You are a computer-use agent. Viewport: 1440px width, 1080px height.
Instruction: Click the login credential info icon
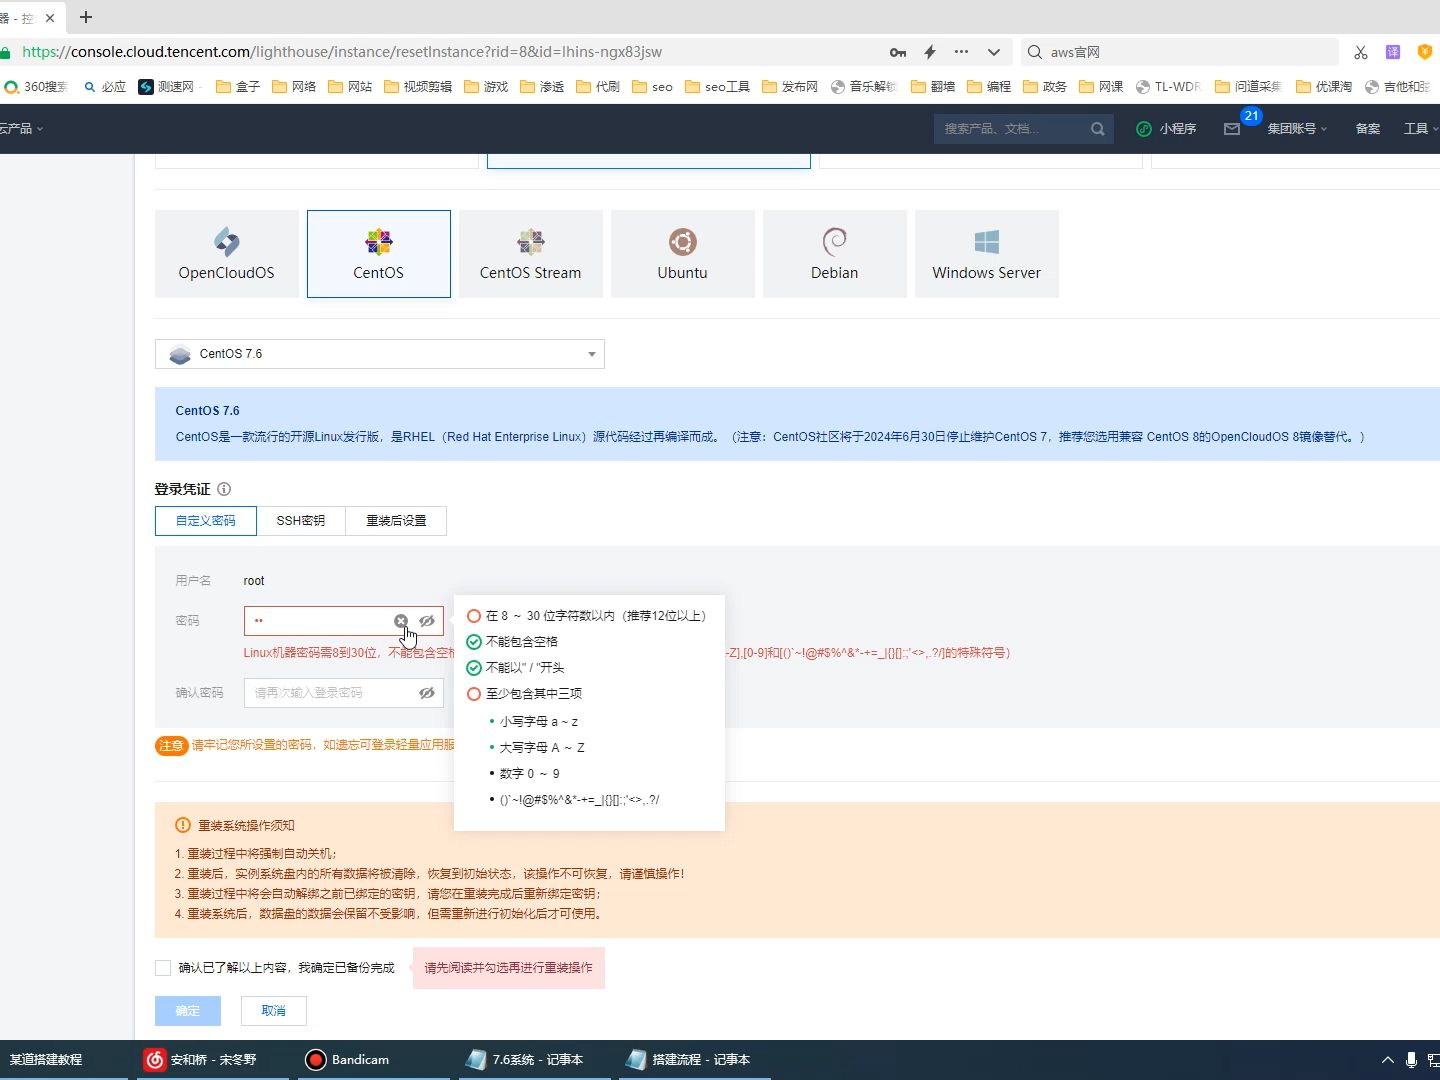pos(224,489)
